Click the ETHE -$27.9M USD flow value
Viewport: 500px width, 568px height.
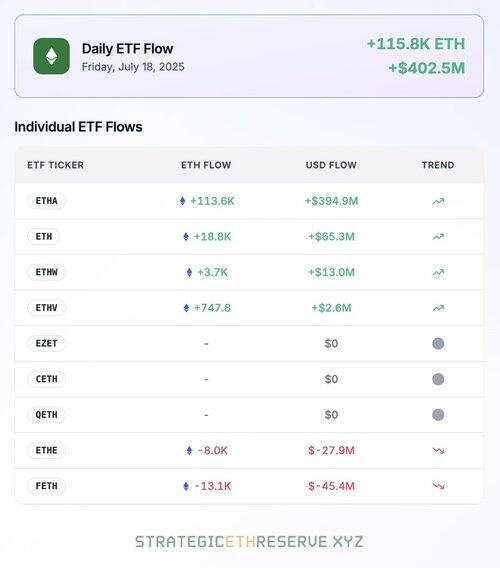point(331,451)
